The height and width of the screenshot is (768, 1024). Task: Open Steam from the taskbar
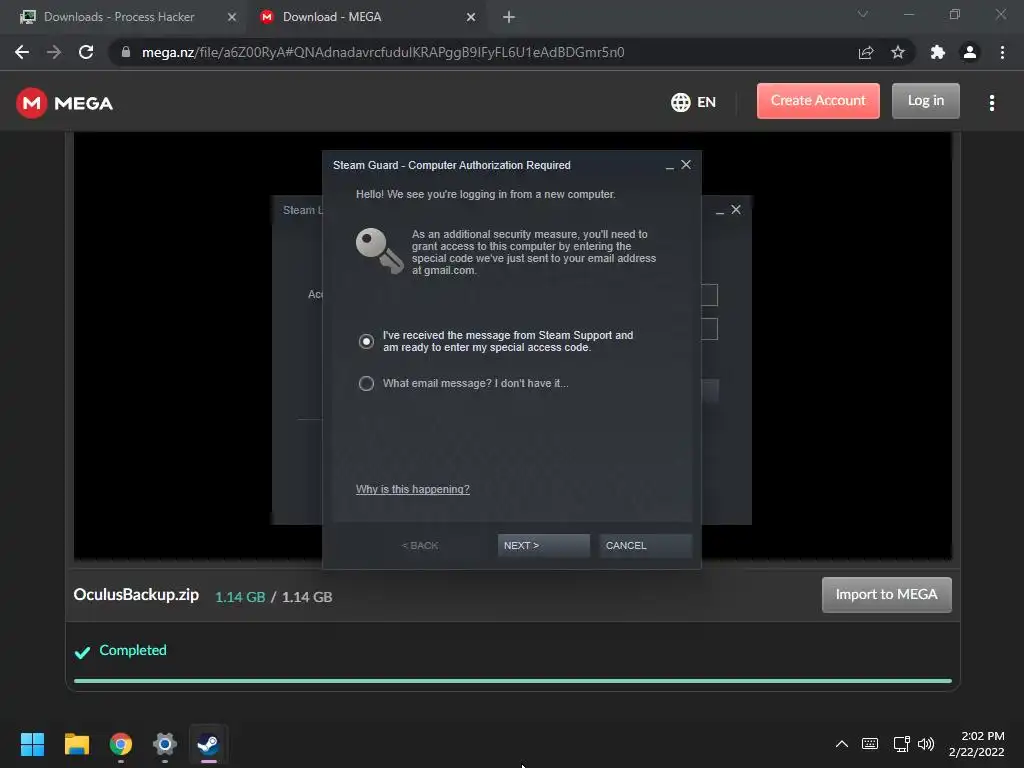[208, 744]
